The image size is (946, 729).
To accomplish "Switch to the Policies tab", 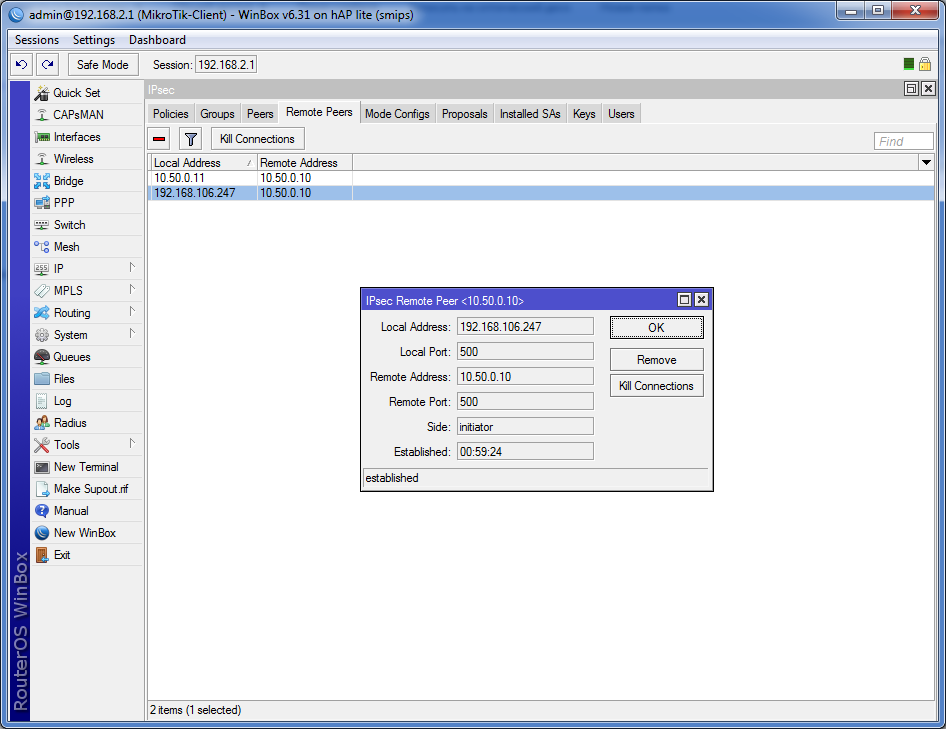I will (170, 113).
